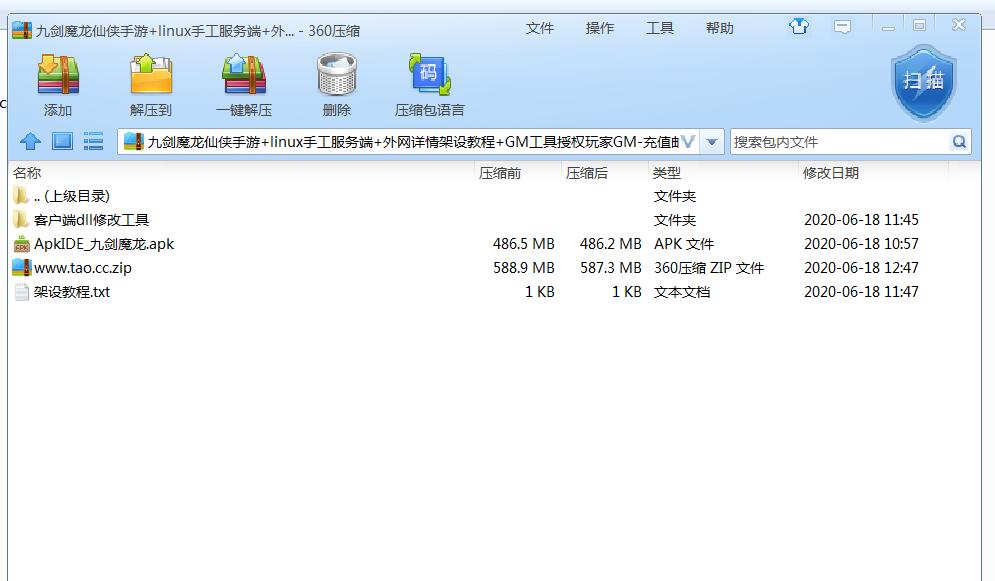Open the 文件 menu
The image size is (995, 581).
click(x=540, y=28)
